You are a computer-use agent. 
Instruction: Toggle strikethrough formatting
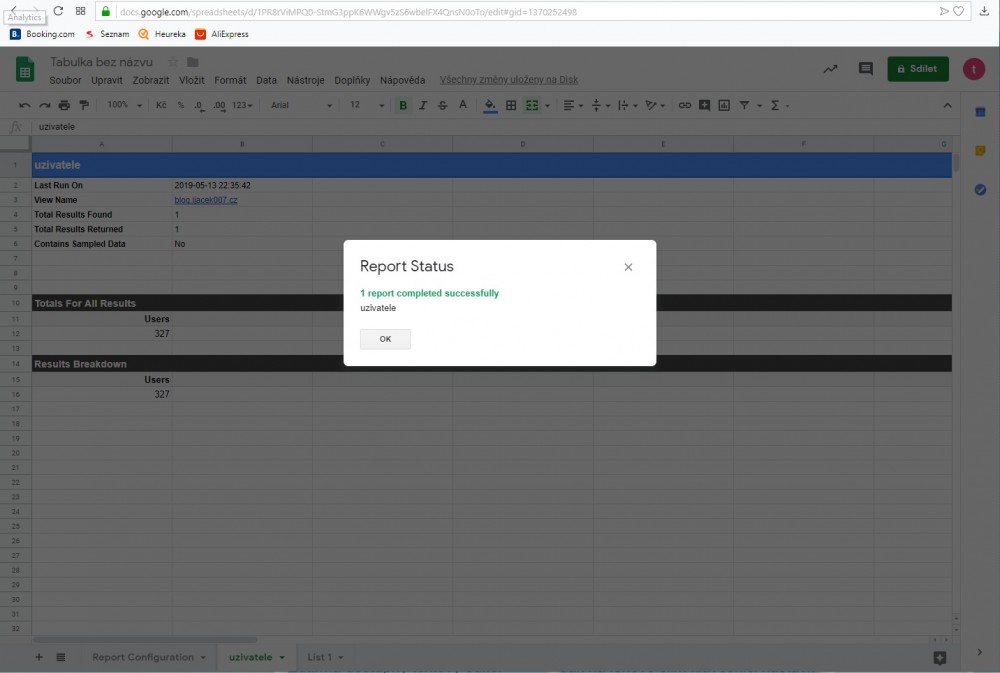tap(442, 105)
